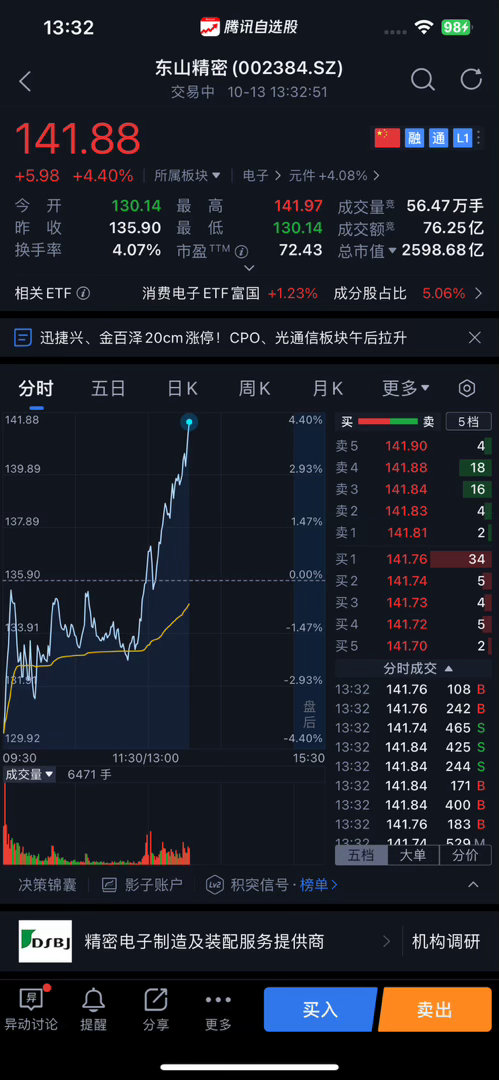Collapse the 决策锦囊 bar chevron
The width and height of the screenshot is (499, 1080).
tap(473, 885)
